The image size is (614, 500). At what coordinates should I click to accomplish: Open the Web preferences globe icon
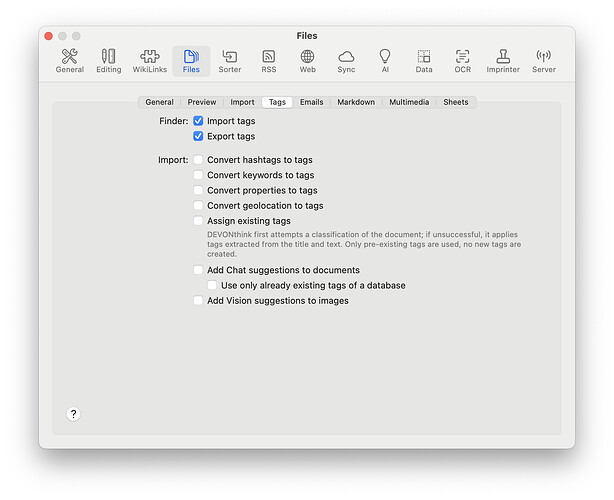pyautogui.click(x=307, y=61)
